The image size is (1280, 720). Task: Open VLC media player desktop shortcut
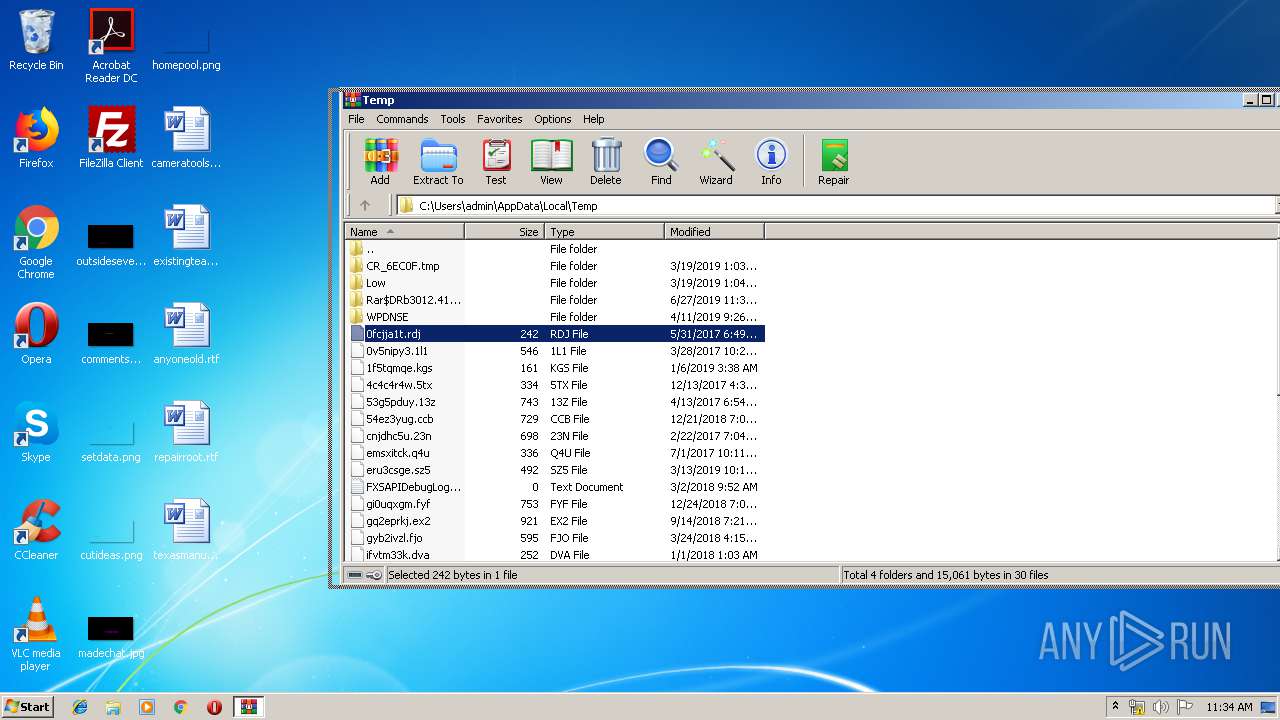coord(36,634)
